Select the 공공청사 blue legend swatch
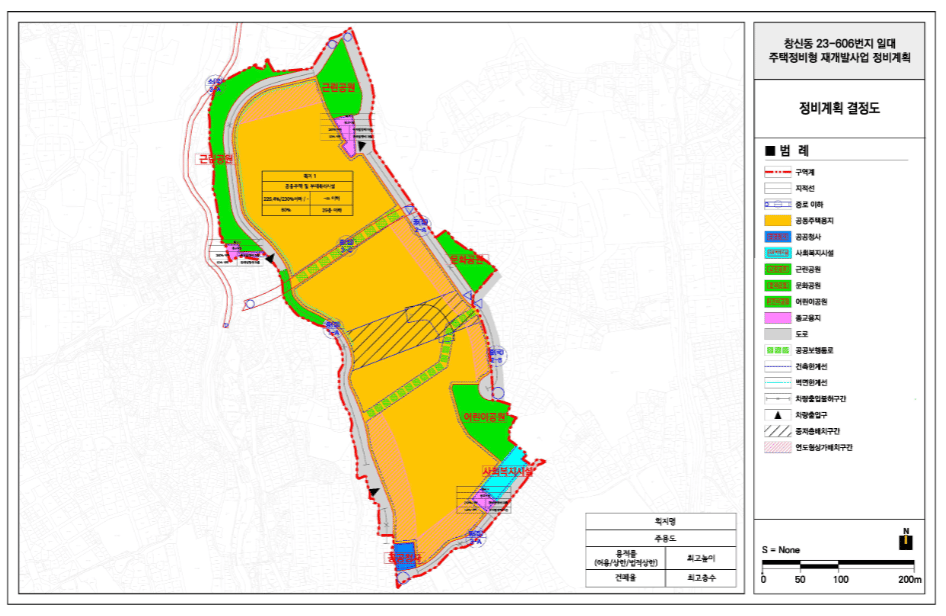Viewport: 946px width, 616px height. tap(778, 237)
